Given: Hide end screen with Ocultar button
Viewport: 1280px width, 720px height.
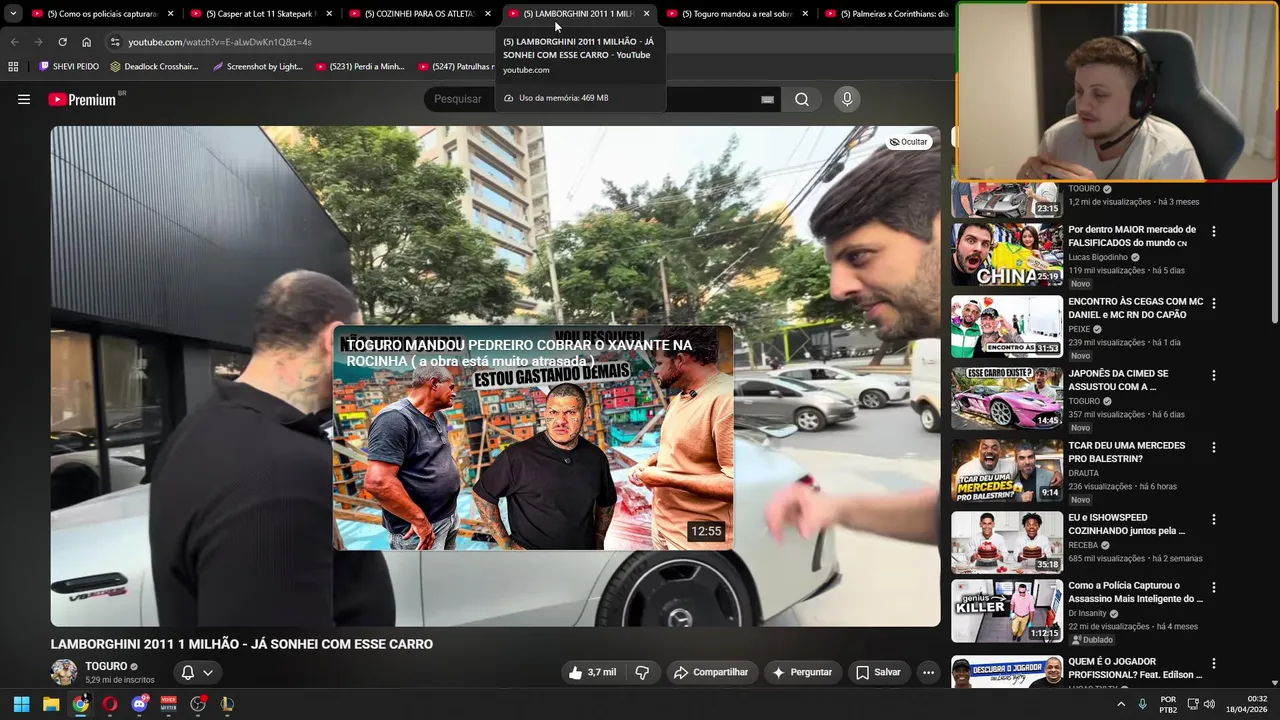Looking at the screenshot, I should coord(908,142).
